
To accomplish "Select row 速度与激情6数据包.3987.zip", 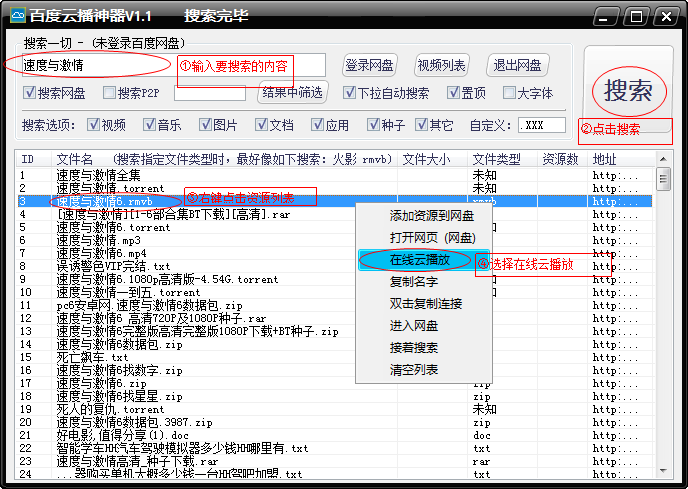I will pyautogui.click(x=334, y=422).
